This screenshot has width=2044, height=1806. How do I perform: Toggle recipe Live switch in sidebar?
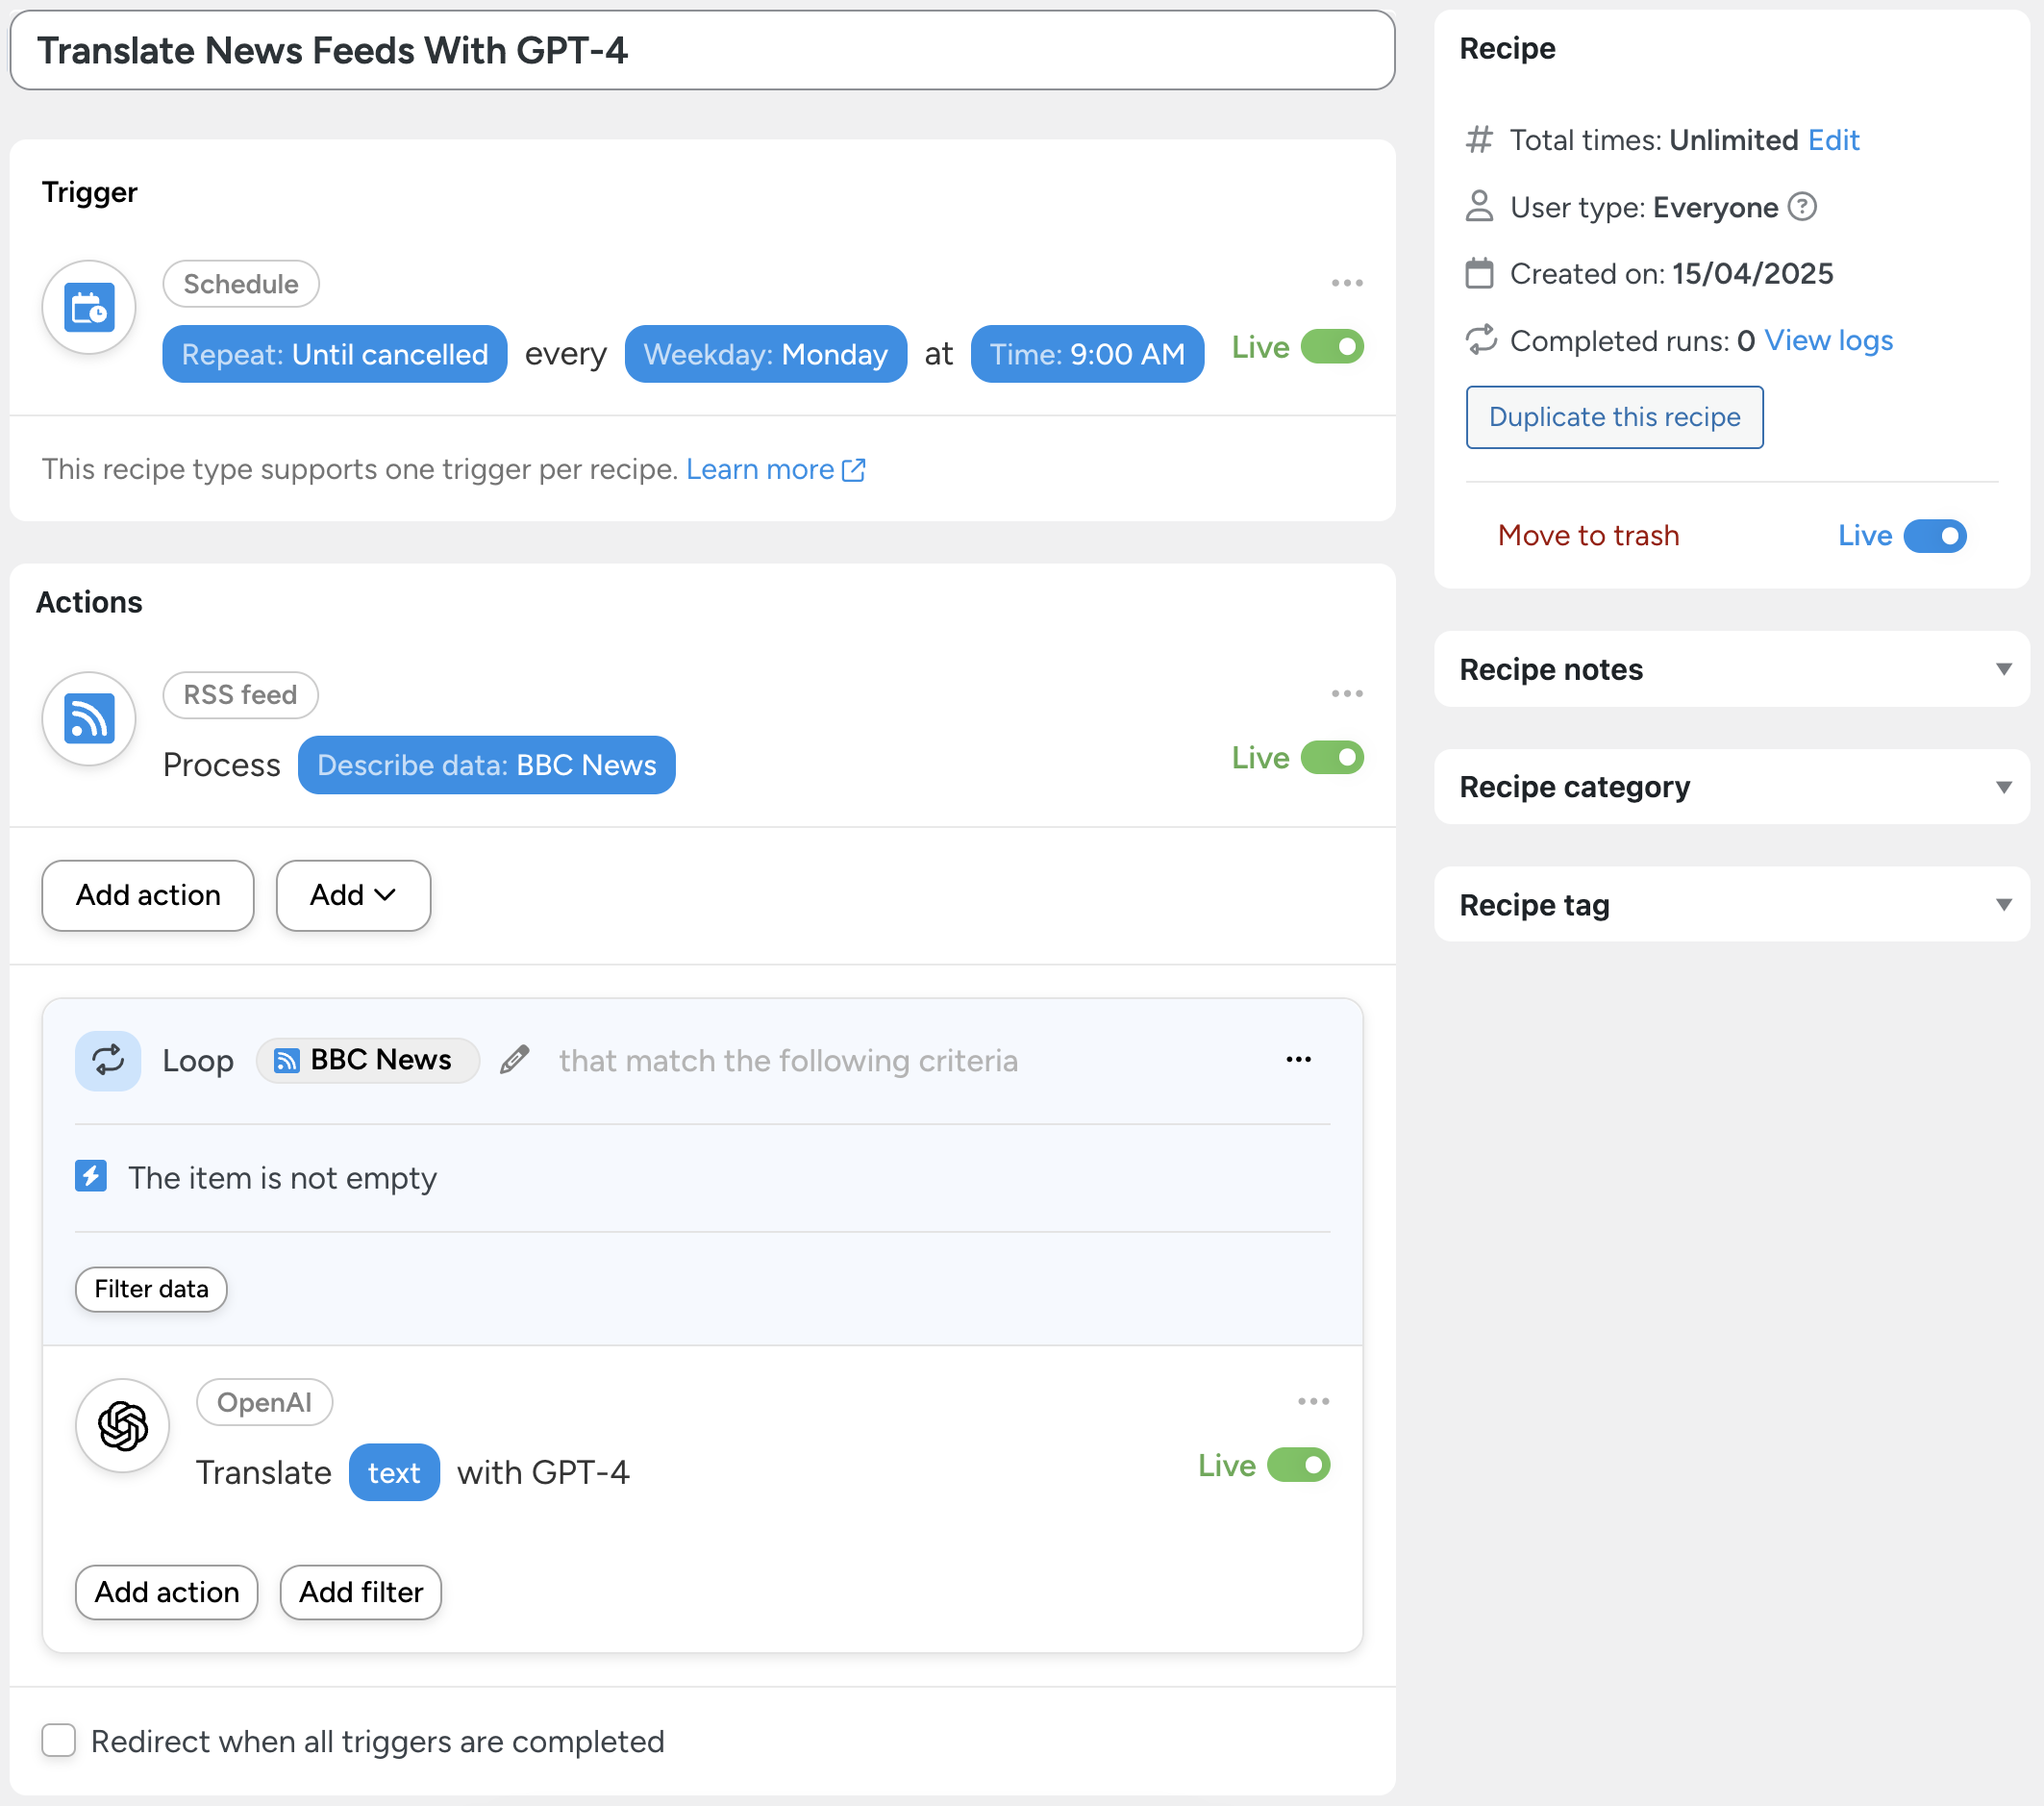pos(1934,536)
